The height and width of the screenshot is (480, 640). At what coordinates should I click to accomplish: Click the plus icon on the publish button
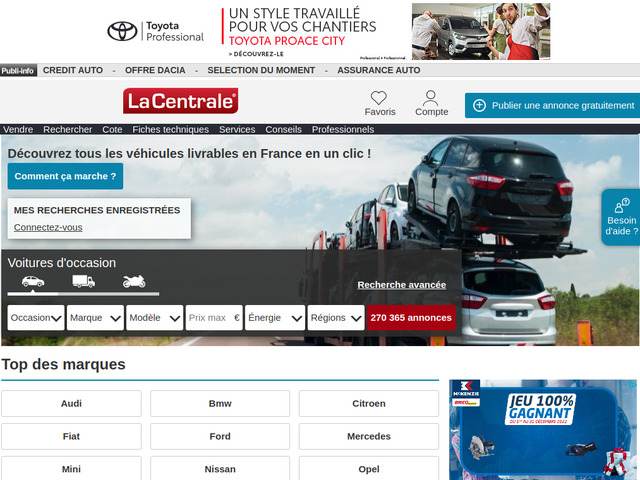(x=479, y=105)
